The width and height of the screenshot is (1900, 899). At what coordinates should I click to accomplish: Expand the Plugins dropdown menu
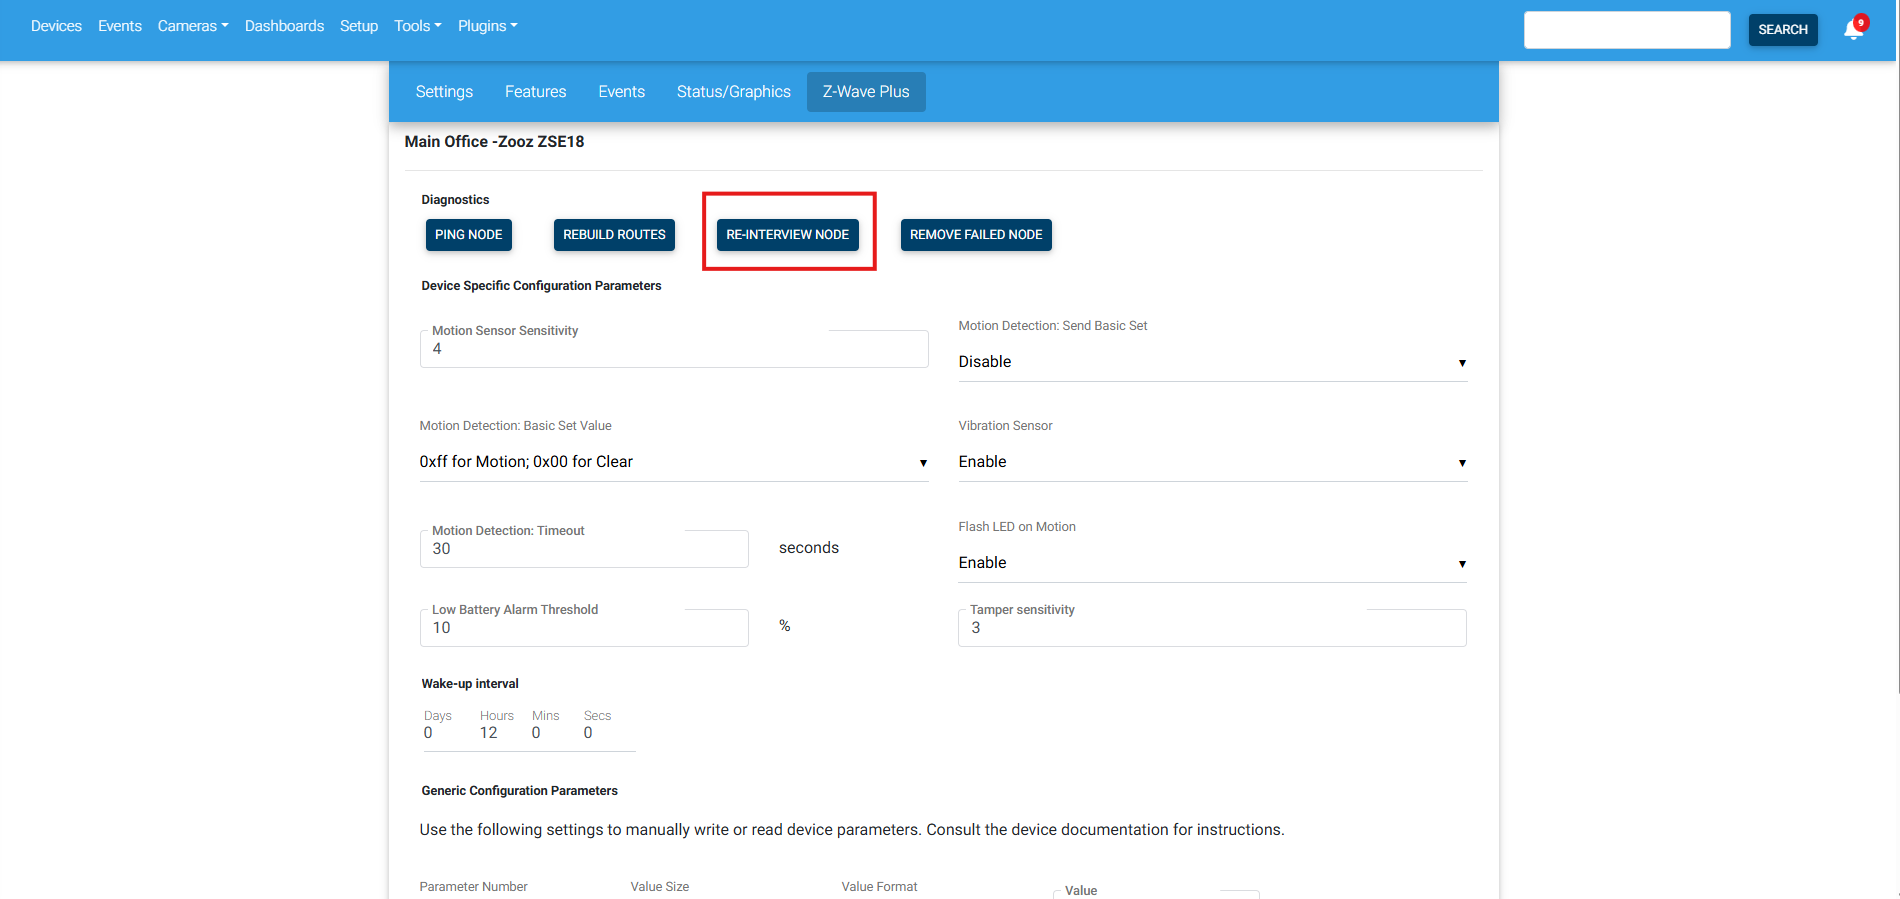(488, 26)
